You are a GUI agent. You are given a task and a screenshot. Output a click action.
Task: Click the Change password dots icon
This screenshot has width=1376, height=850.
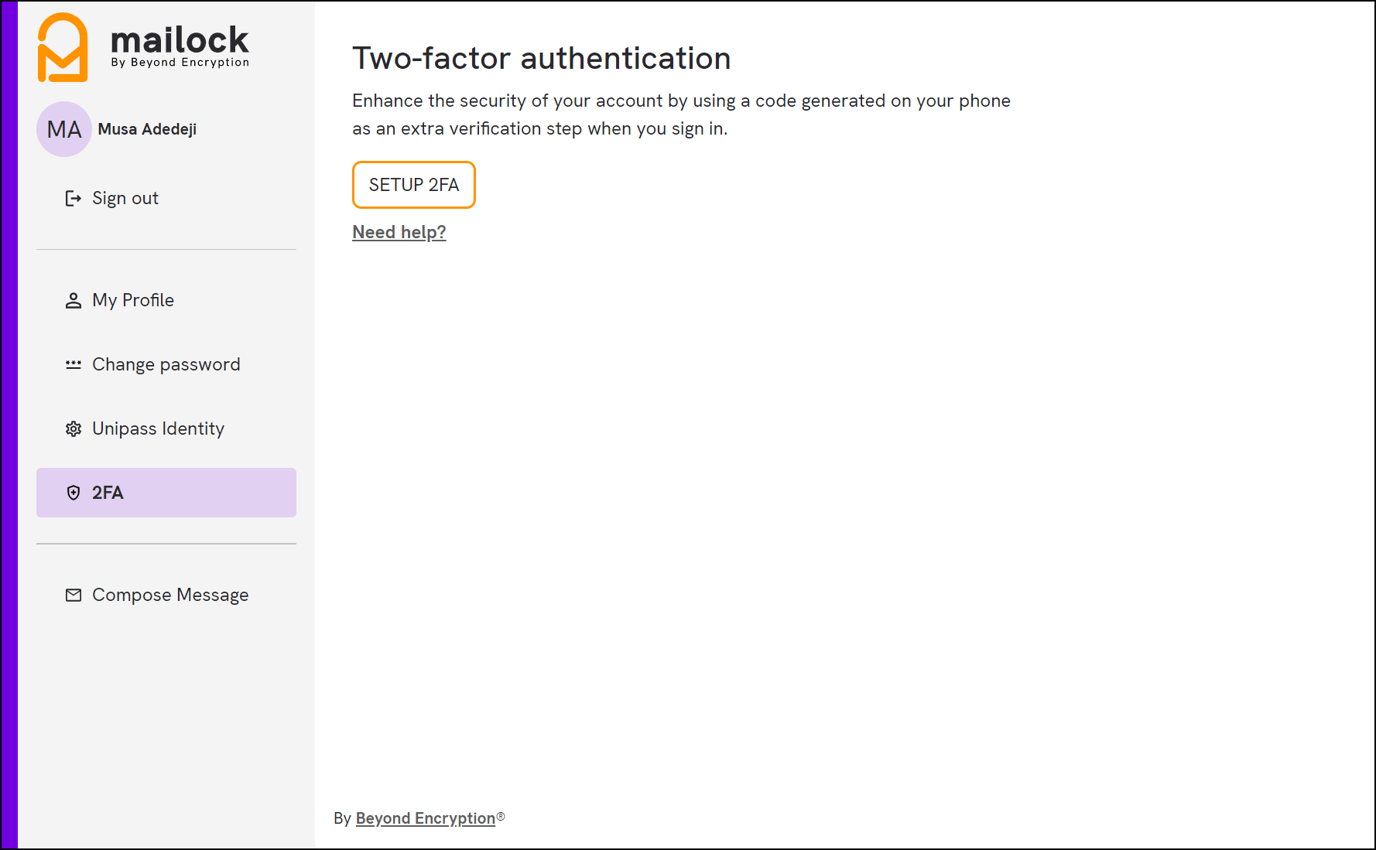click(x=73, y=364)
